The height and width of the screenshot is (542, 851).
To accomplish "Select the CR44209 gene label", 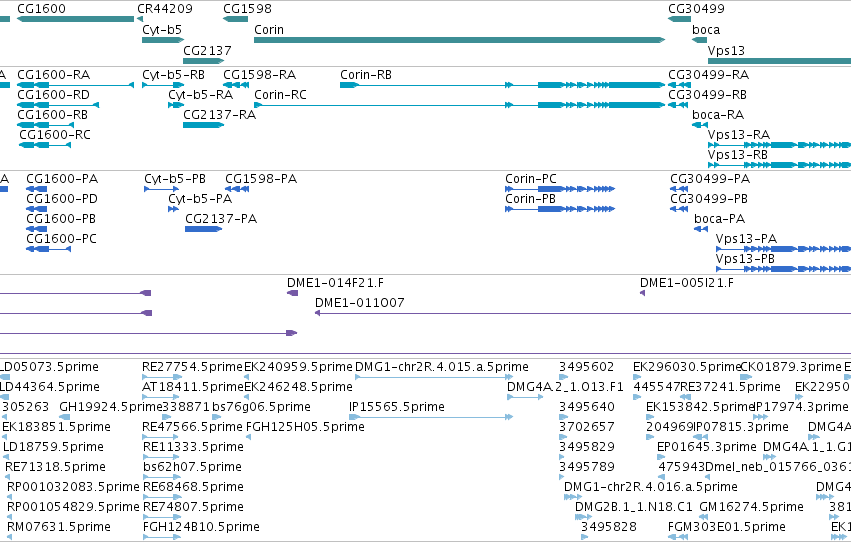I will [164, 9].
